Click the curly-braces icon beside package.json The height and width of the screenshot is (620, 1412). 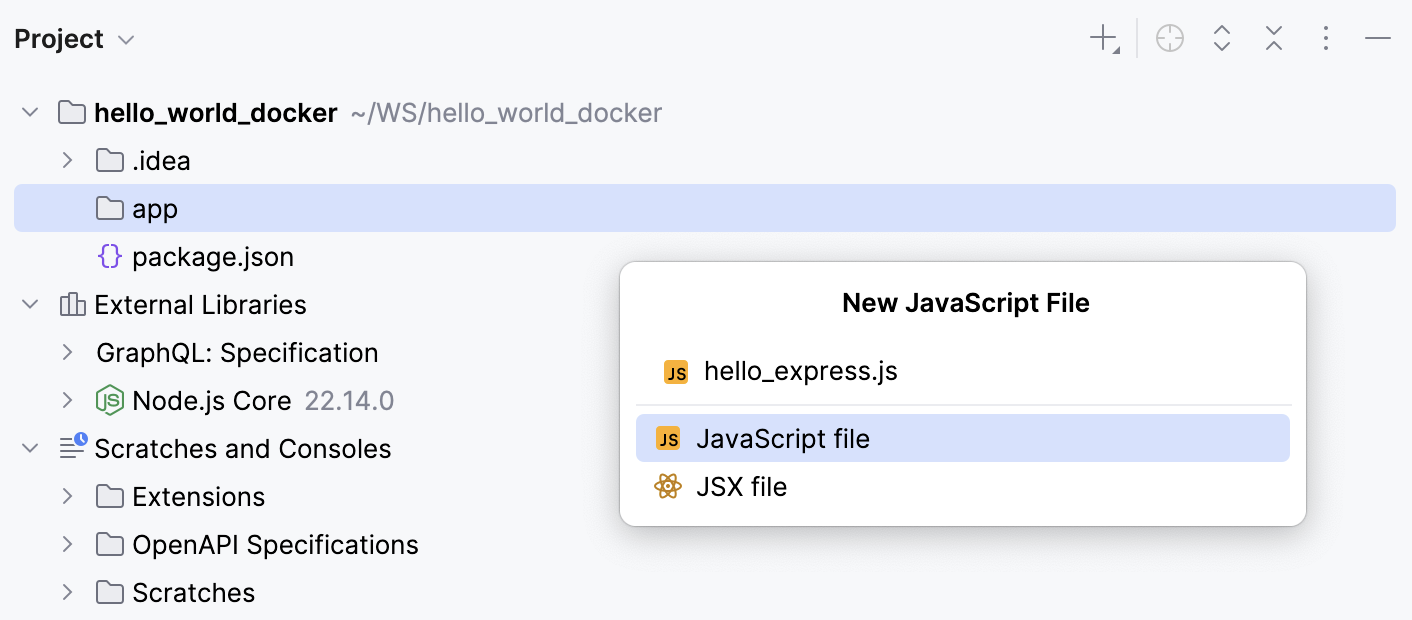tap(108, 256)
